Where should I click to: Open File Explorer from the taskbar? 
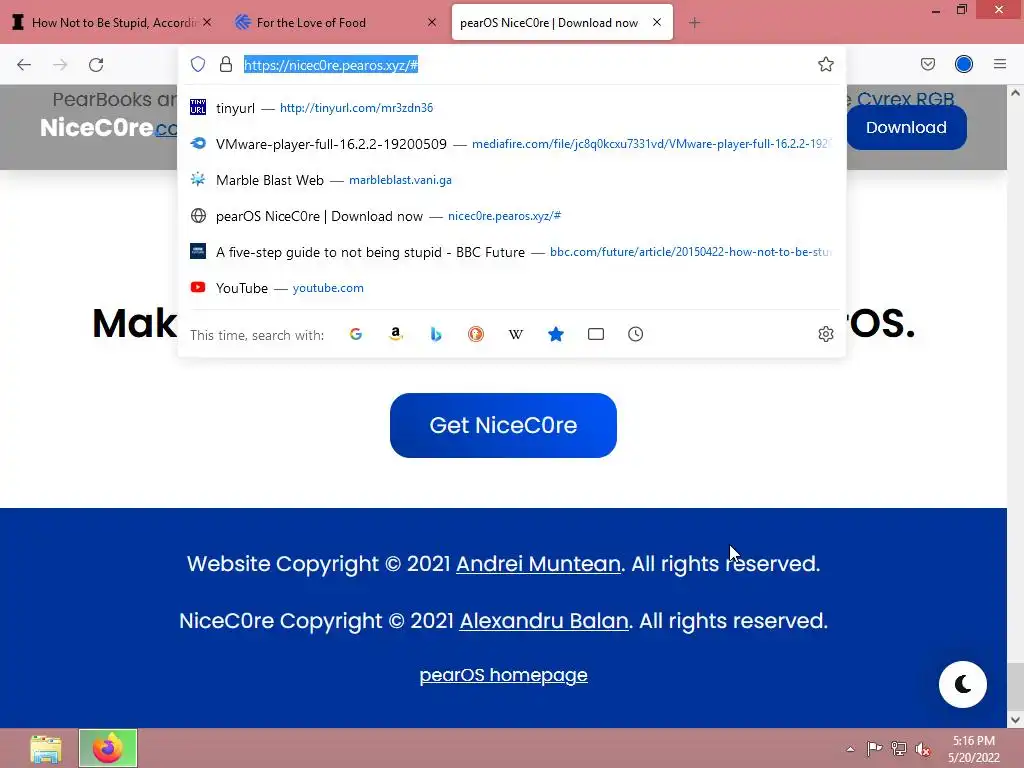point(46,748)
